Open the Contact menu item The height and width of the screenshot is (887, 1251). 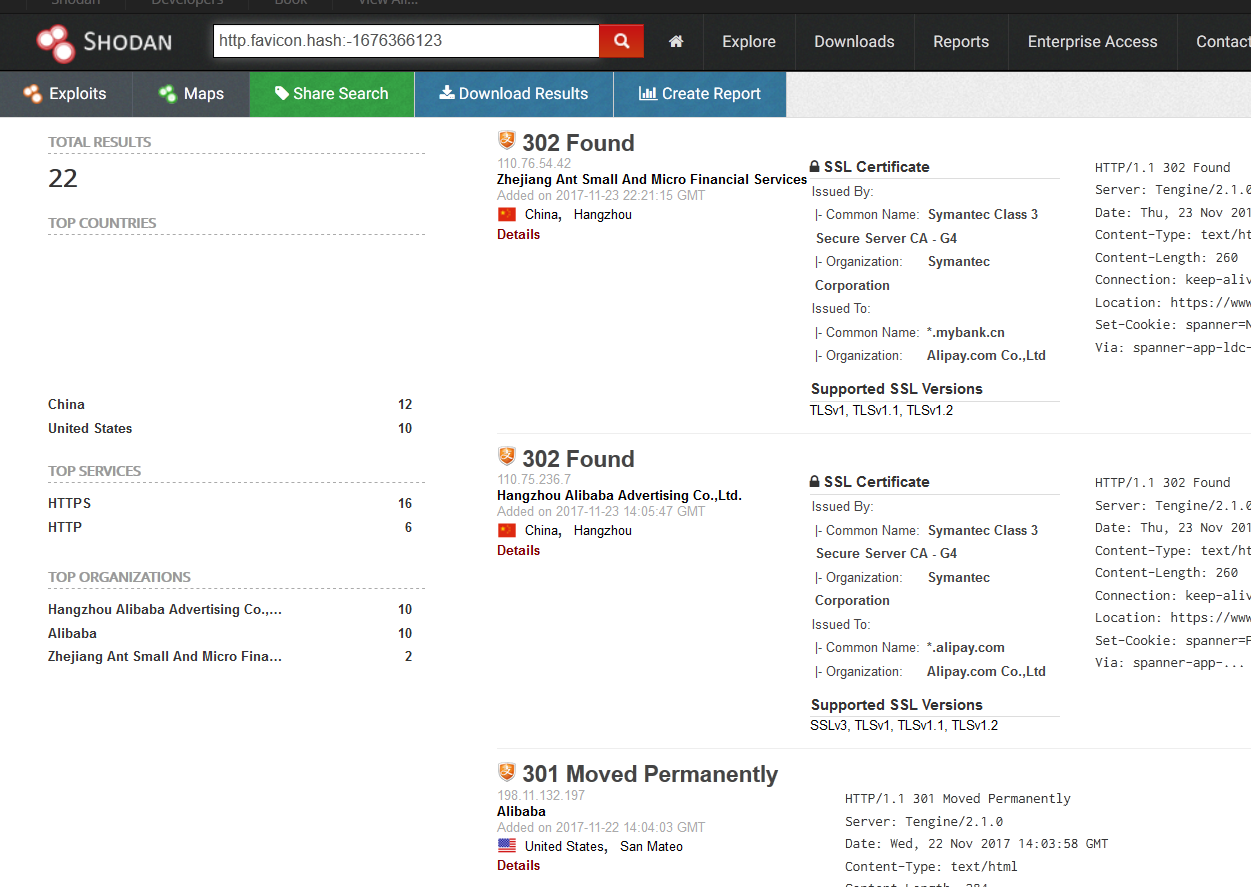pos(1222,42)
